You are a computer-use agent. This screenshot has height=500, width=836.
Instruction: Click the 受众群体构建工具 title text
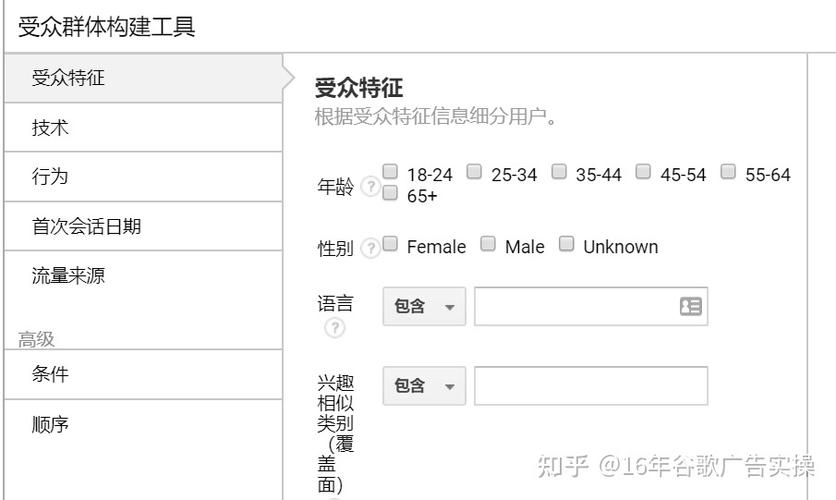(x=107, y=27)
